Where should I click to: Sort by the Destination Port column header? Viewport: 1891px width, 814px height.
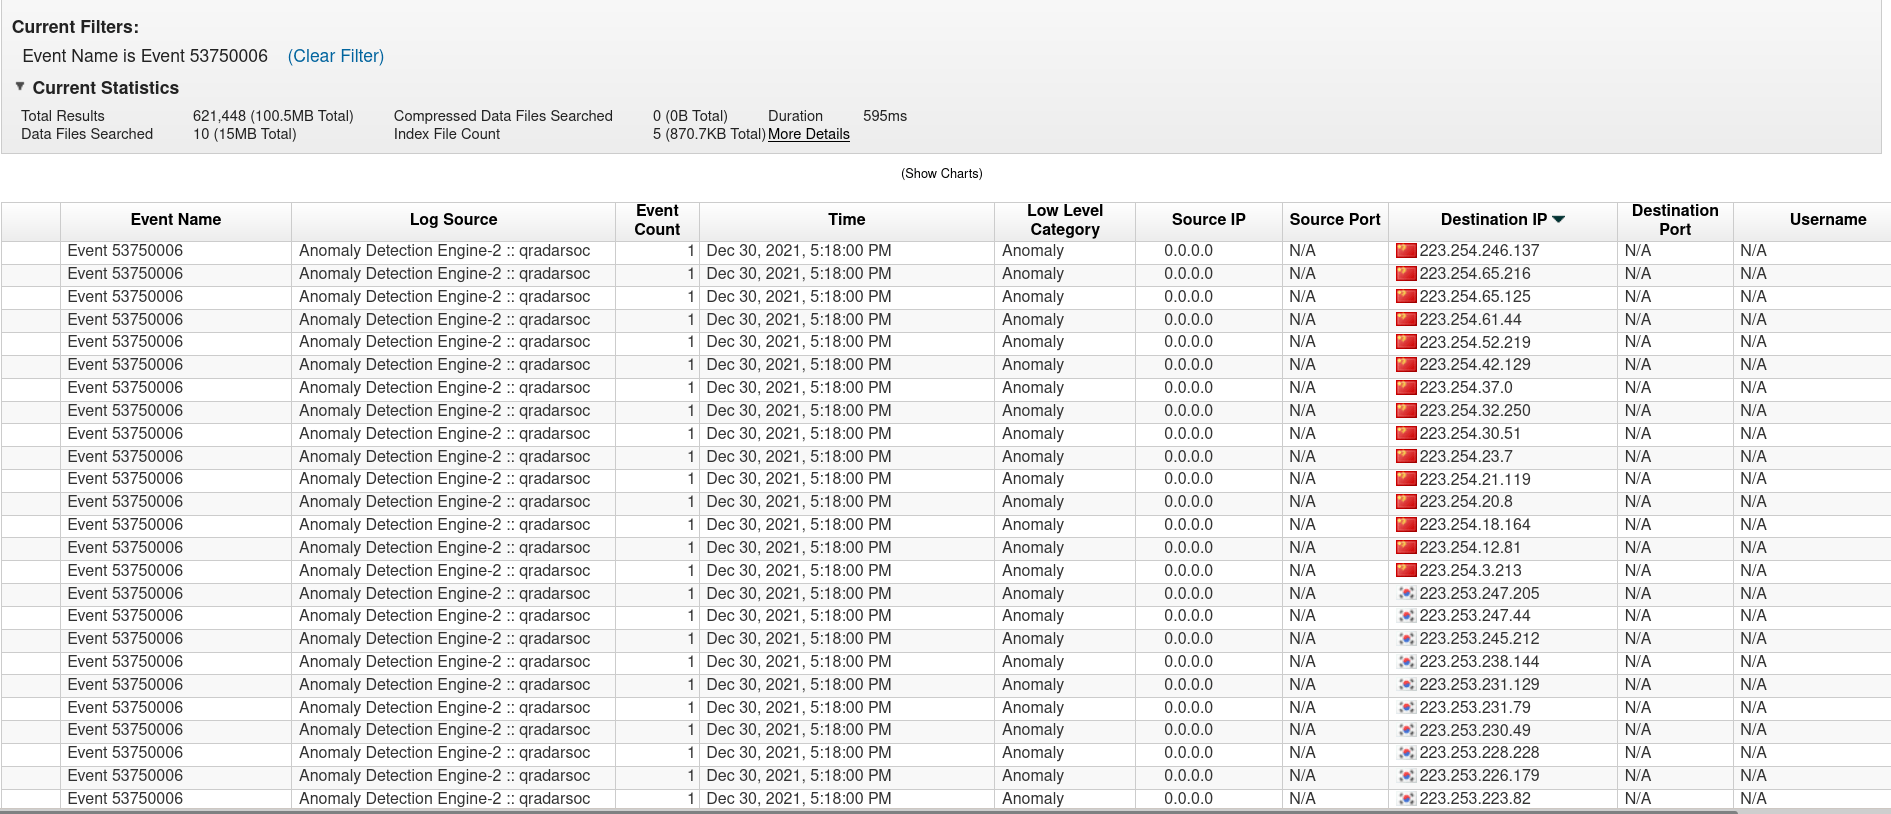pyautogui.click(x=1675, y=220)
